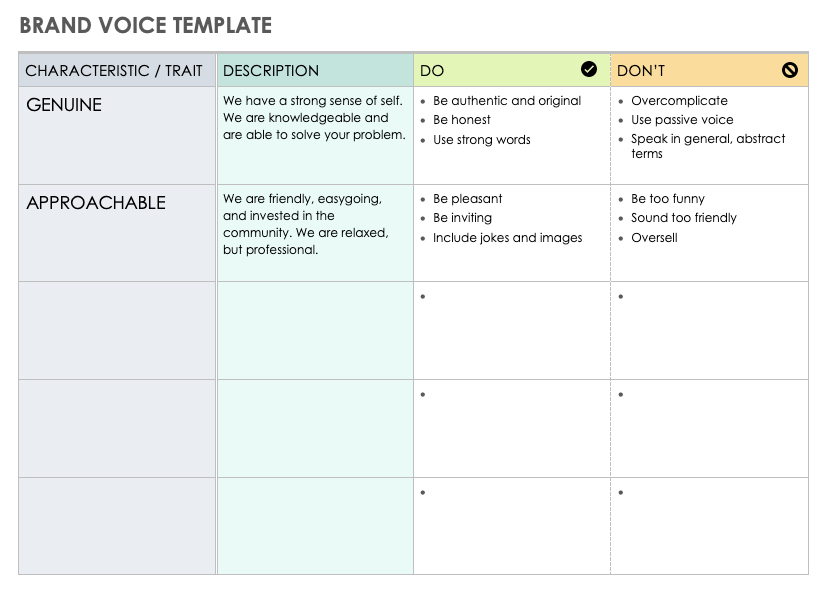Select the CHARACTERISTIC / TRAIT header cell
This screenshot has width=828, height=601.
click(x=114, y=71)
